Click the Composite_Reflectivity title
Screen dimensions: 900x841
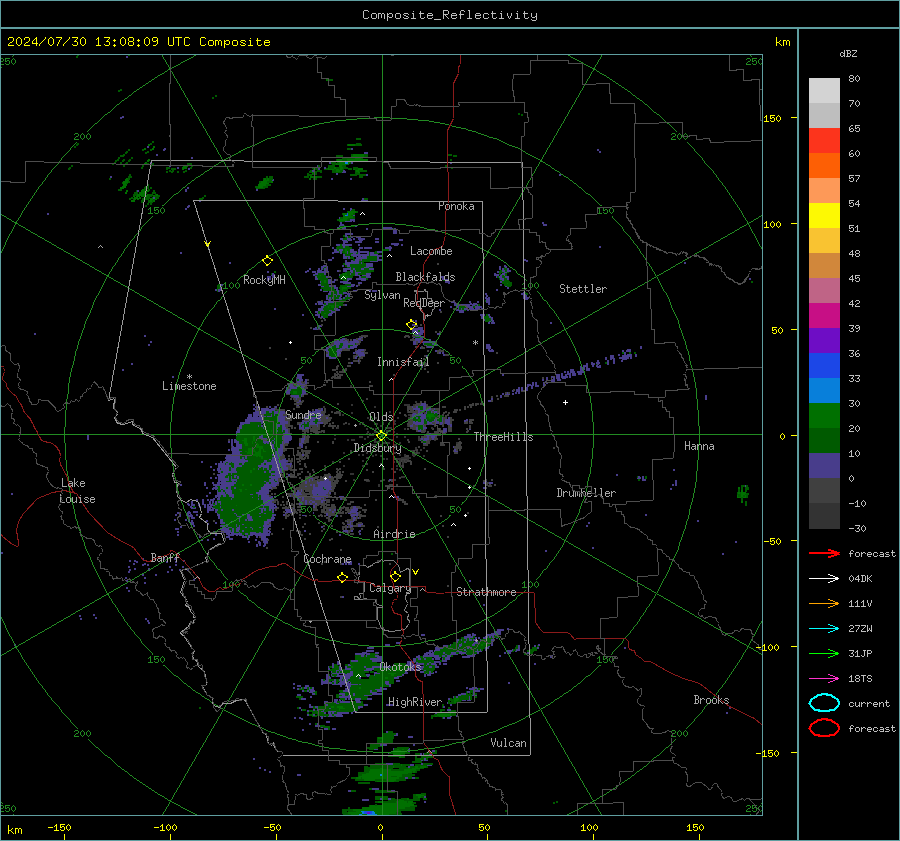pos(450,15)
